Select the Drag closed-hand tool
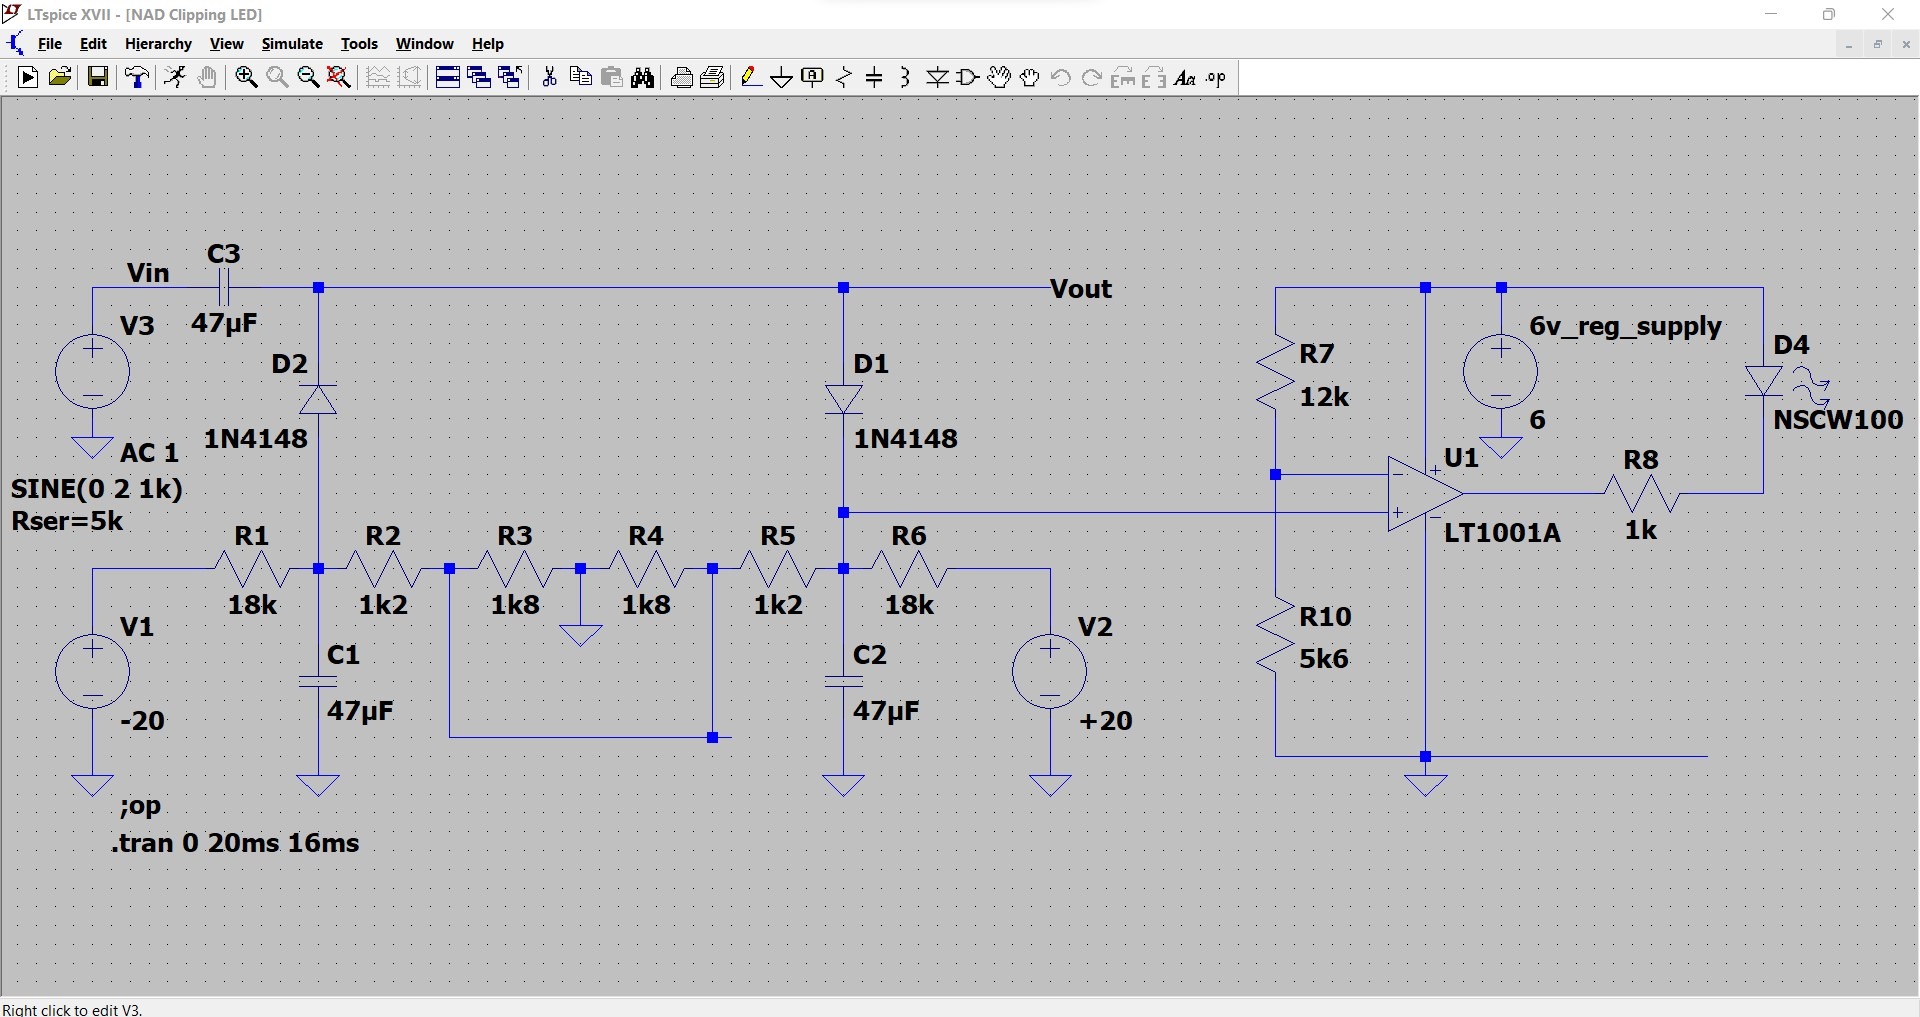 tap(1030, 78)
